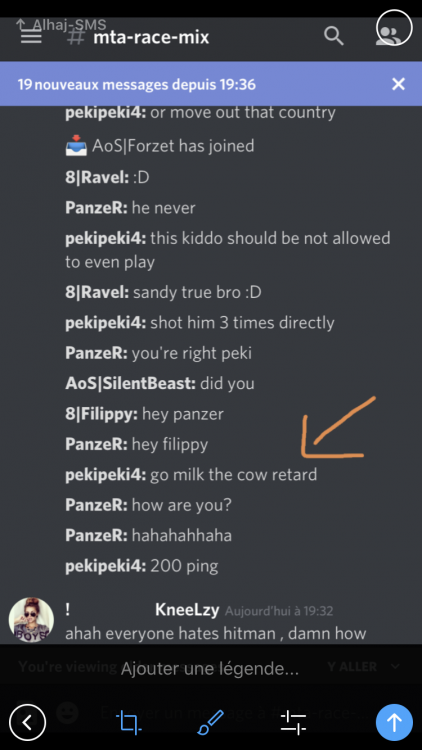Select the crop tool icon

point(130,722)
